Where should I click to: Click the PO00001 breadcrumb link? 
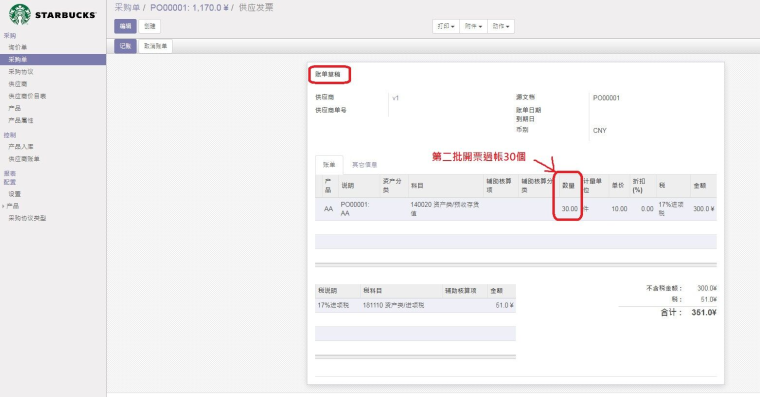coord(190,8)
